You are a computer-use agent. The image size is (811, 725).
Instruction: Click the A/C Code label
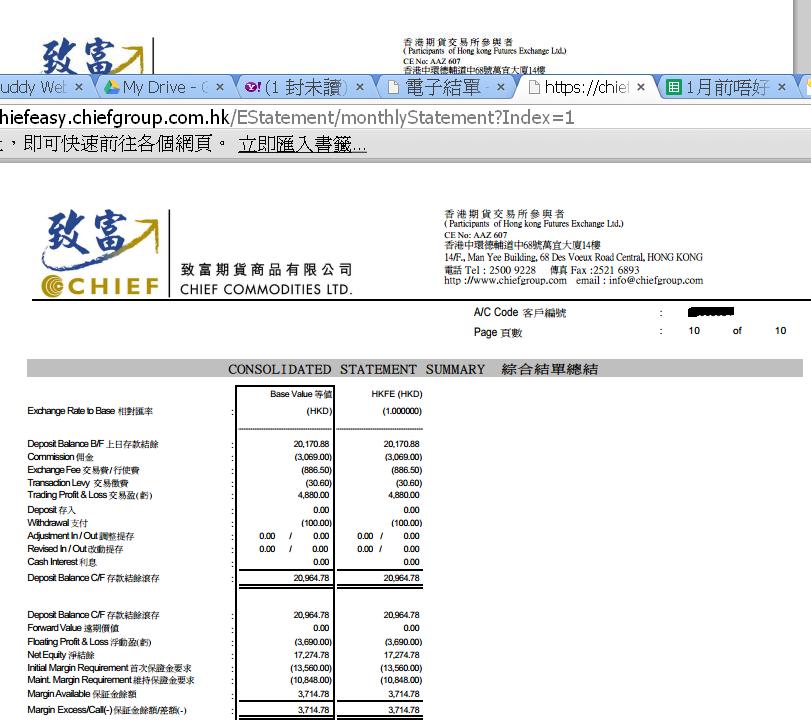[x=520, y=312]
